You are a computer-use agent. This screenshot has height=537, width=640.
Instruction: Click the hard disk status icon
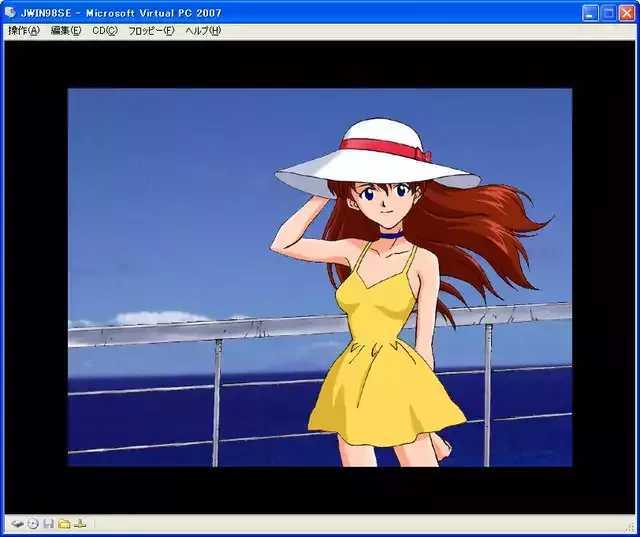click(17, 524)
